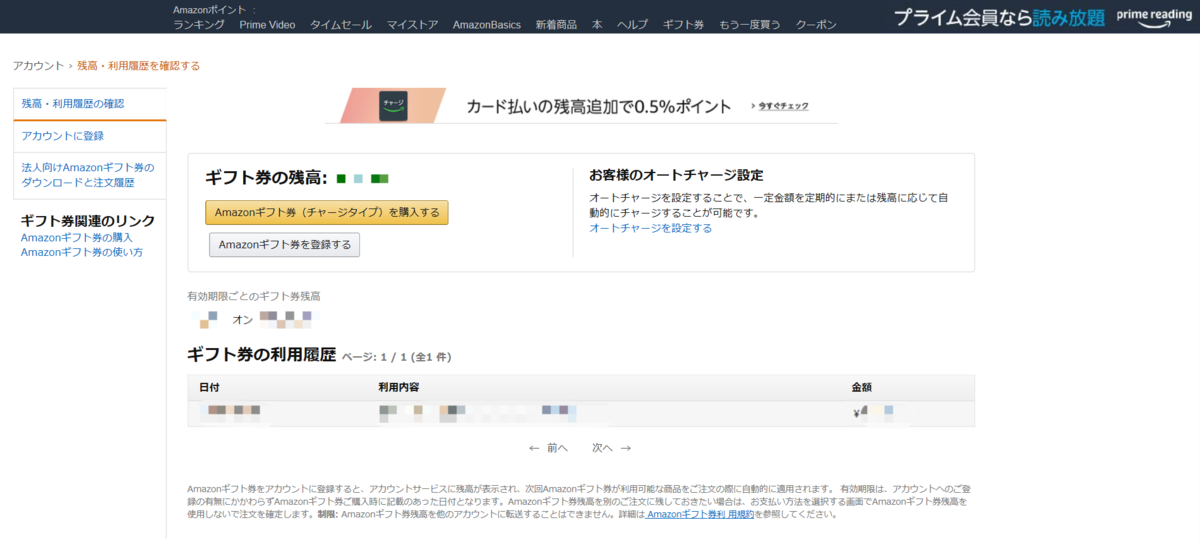The image size is (1200, 549).
Task: Open アカウントに登録 sidebar item
Action: 89,136
